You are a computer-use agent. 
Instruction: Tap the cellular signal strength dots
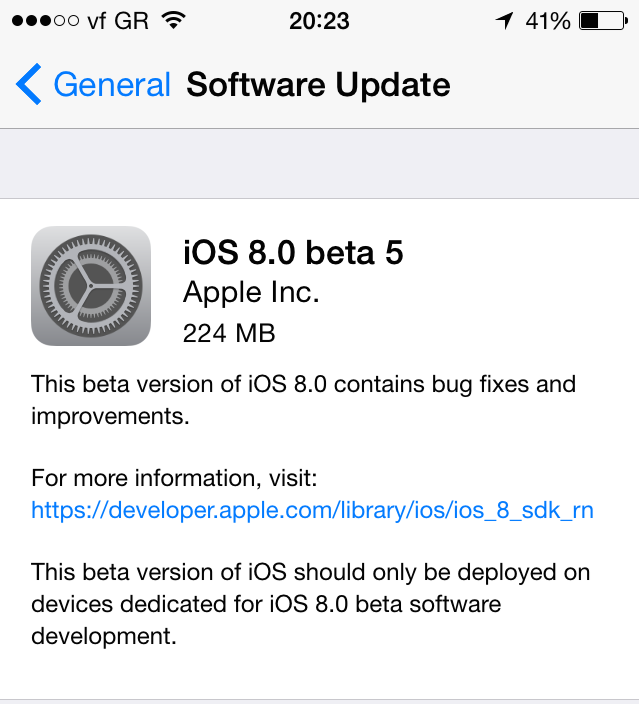coord(45,21)
